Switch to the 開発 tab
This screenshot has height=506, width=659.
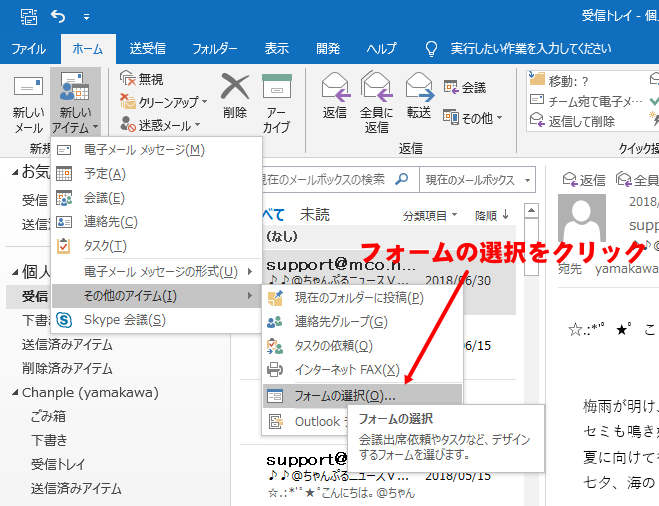click(x=328, y=49)
